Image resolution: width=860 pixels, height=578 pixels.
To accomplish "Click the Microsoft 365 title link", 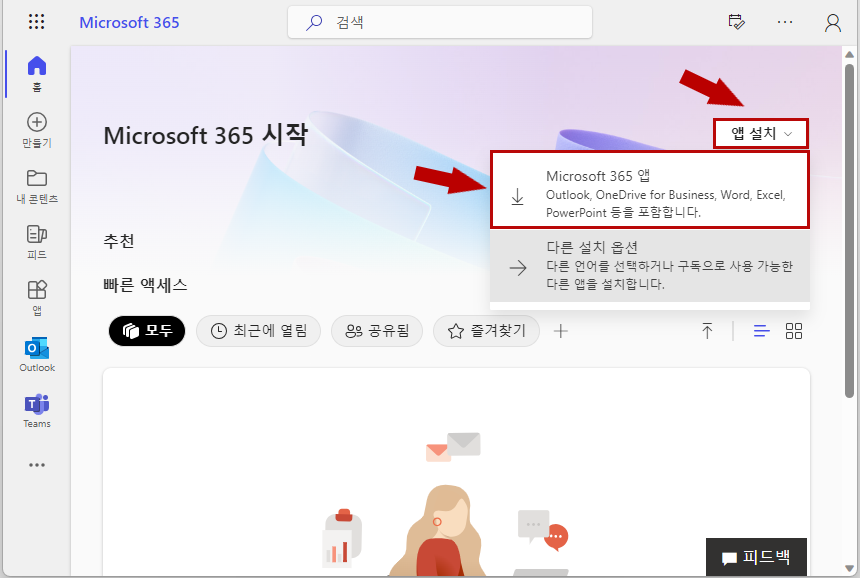I will pos(129,22).
